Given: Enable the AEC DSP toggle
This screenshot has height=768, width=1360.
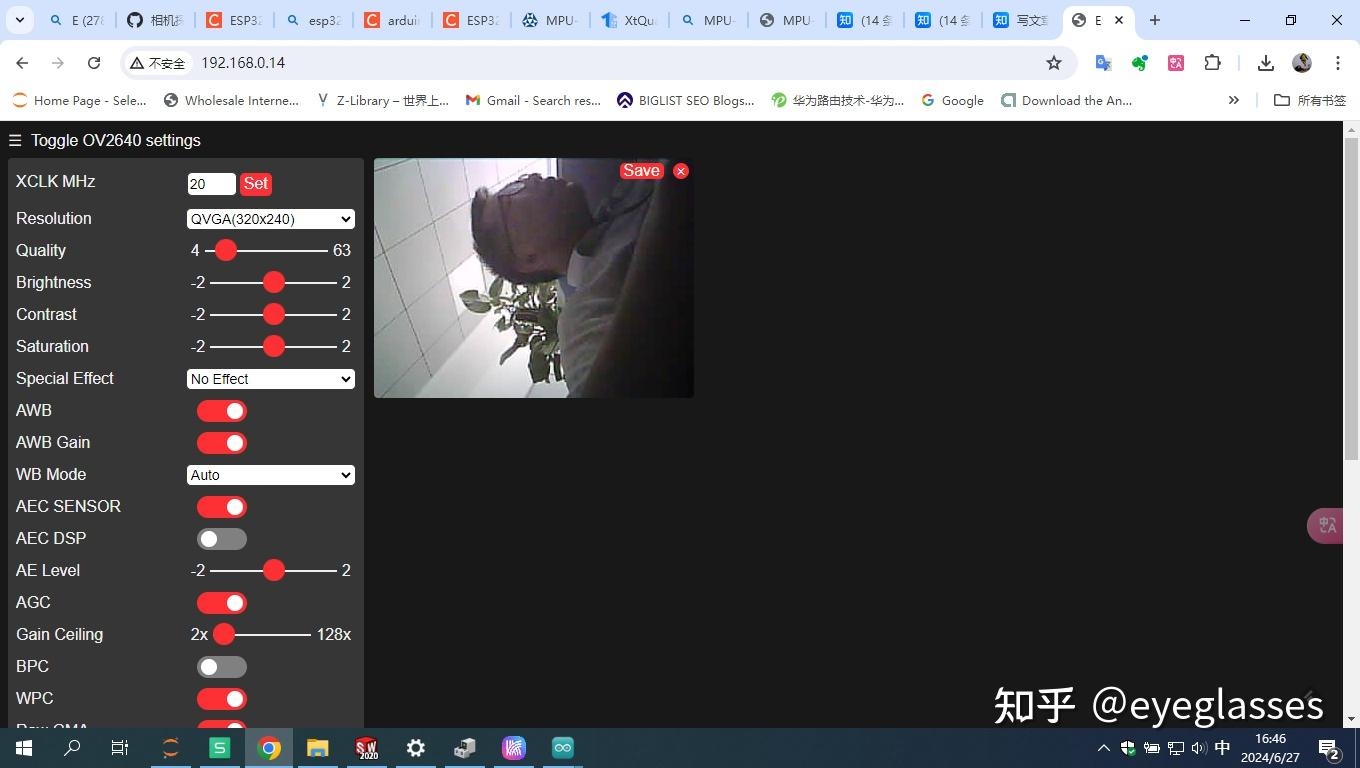Looking at the screenshot, I should (x=221, y=538).
